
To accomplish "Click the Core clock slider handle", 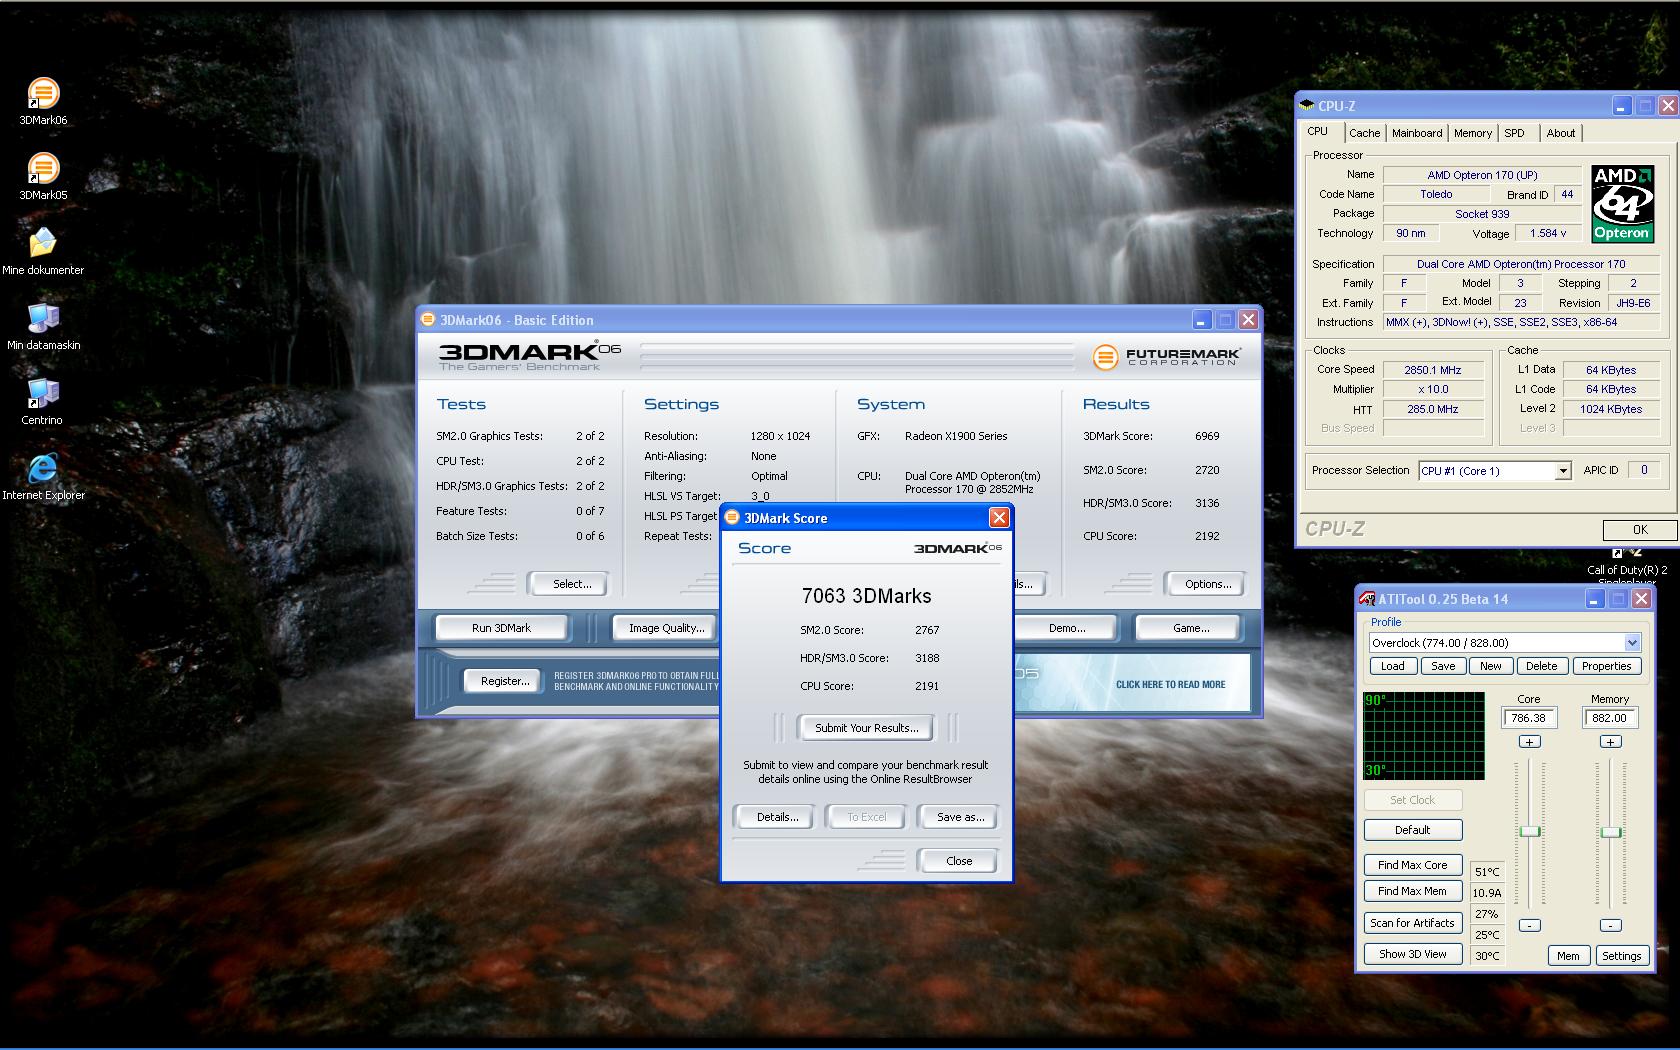I will [1530, 832].
